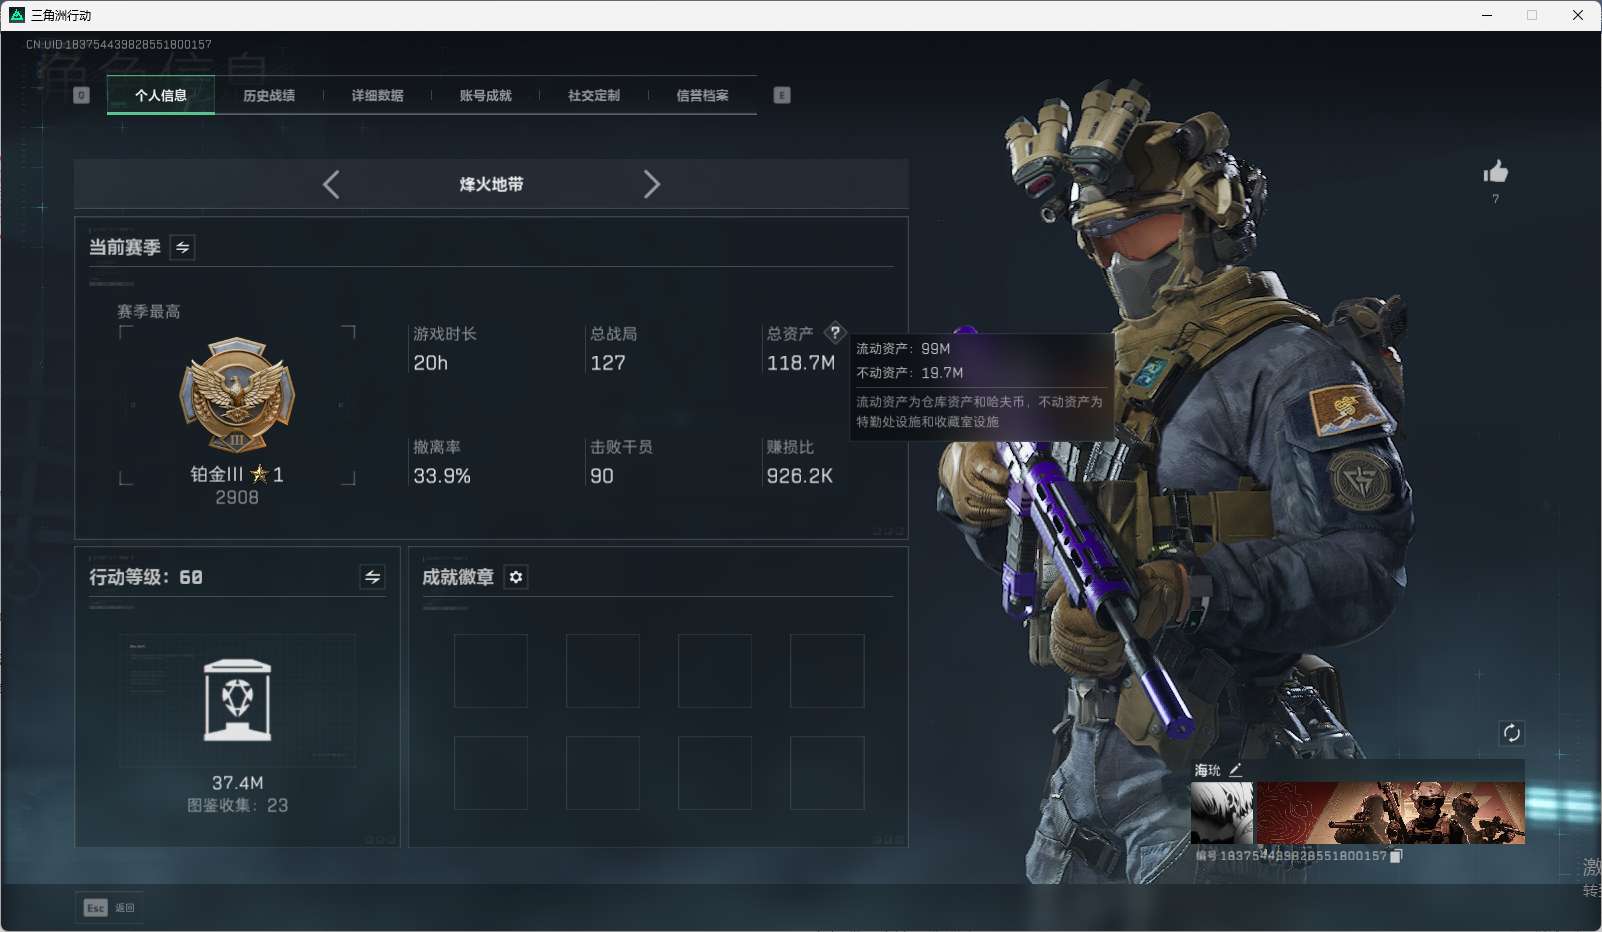Image resolution: width=1602 pixels, height=932 pixels.
Task: Click the thumbs-up like icon
Action: tap(1495, 172)
